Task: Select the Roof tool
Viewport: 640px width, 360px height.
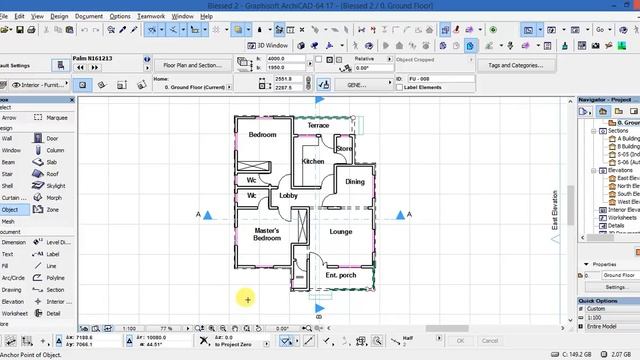Action: click(x=46, y=174)
